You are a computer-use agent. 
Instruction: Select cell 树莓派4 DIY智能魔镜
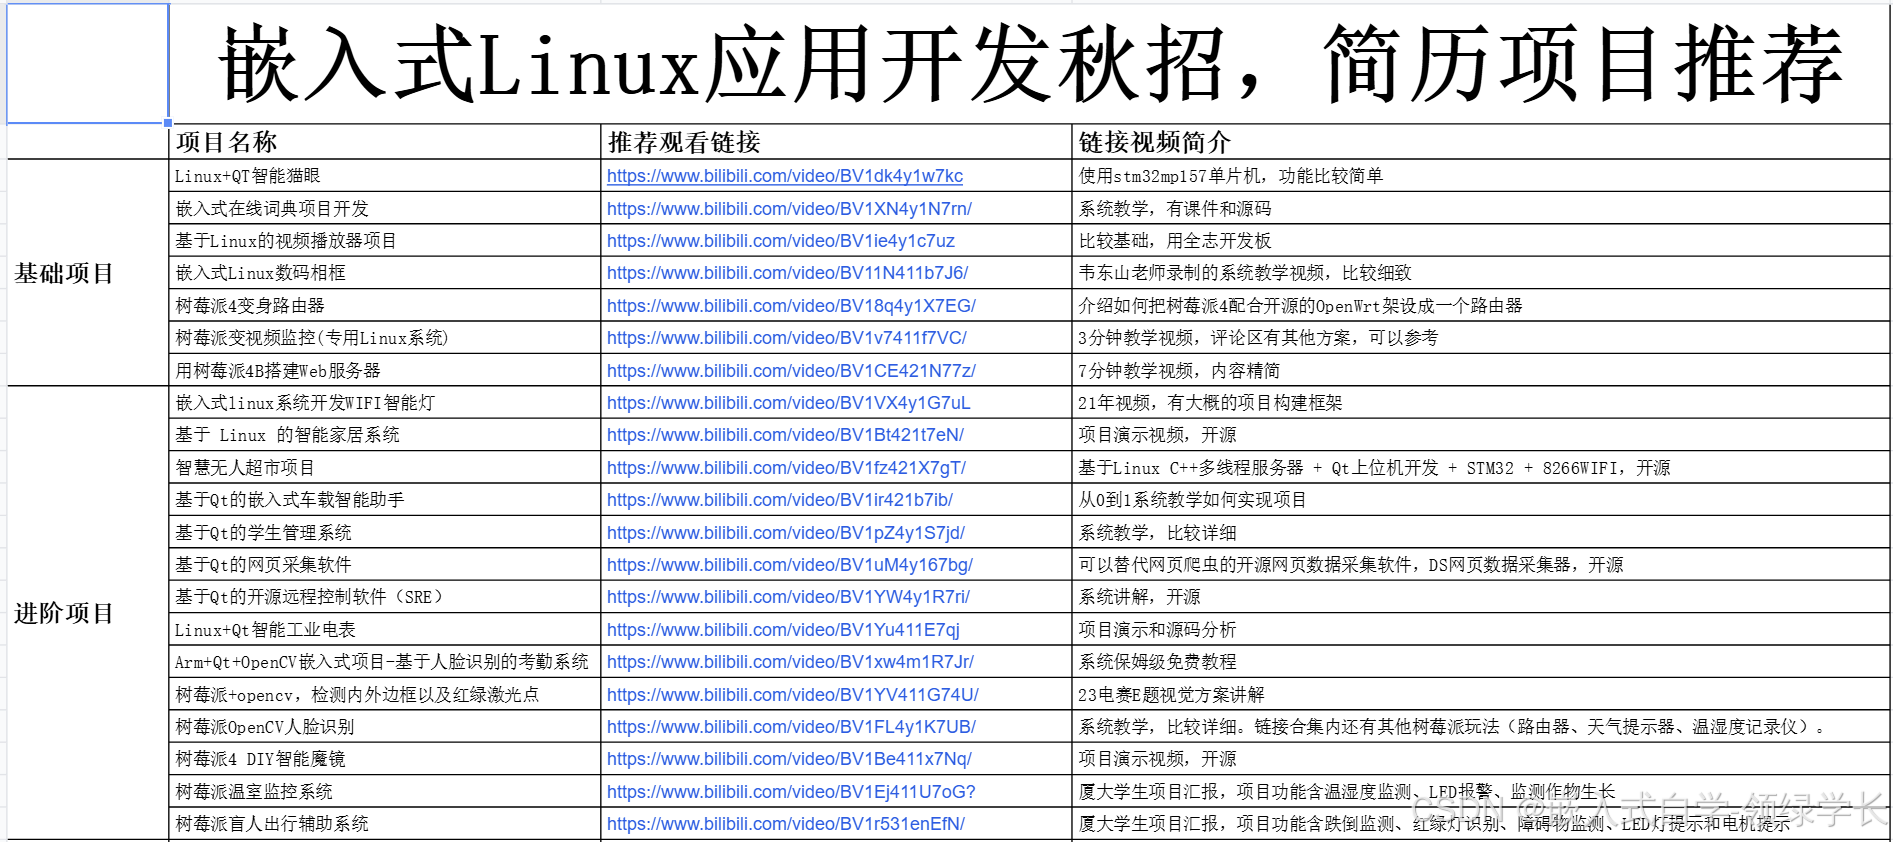(x=385, y=759)
